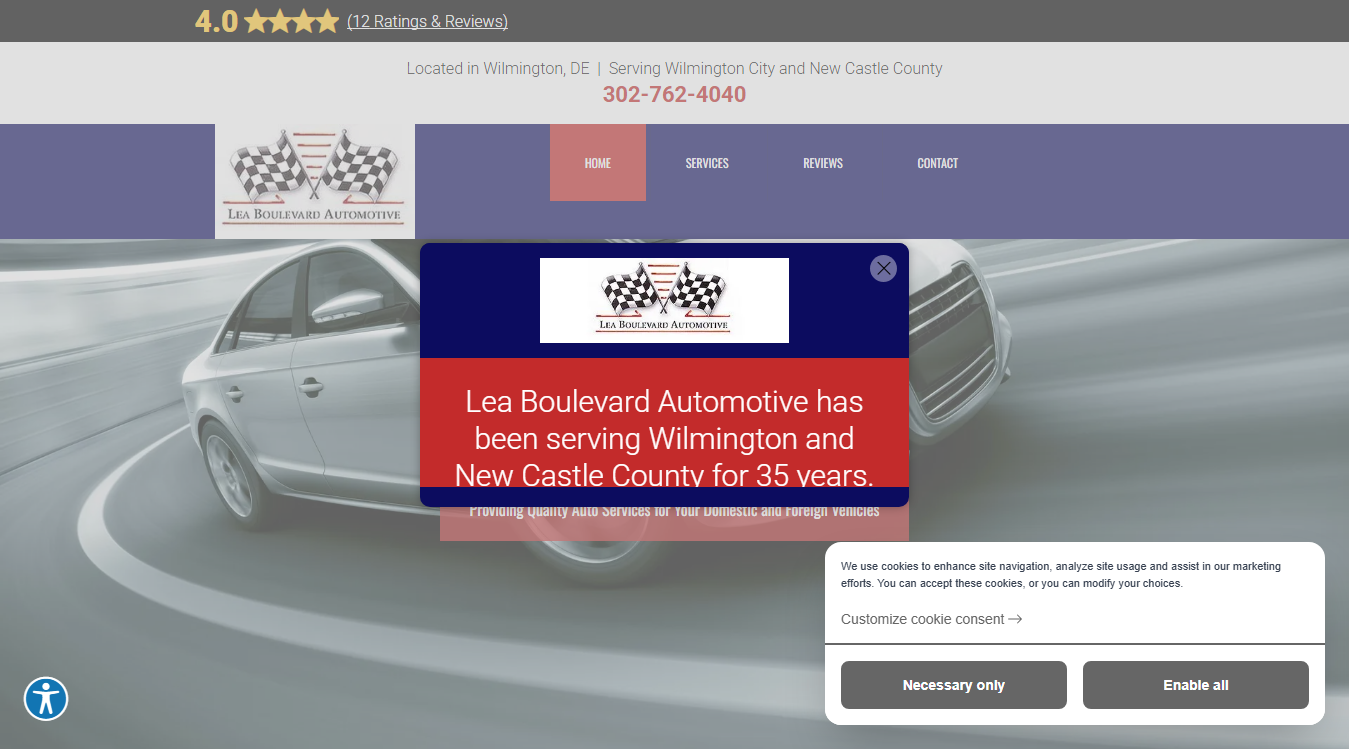This screenshot has width=1349, height=749.
Task: Click the star rating icons in the header
Action: click(291, 21)
